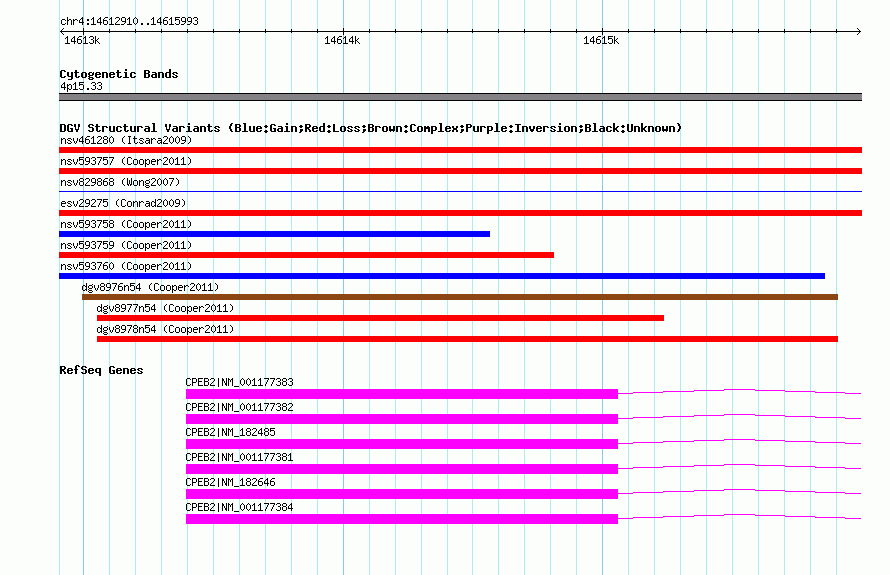Select the red nsv461280 loss variant bar
890x575 pixels.
tap(460, 150)
